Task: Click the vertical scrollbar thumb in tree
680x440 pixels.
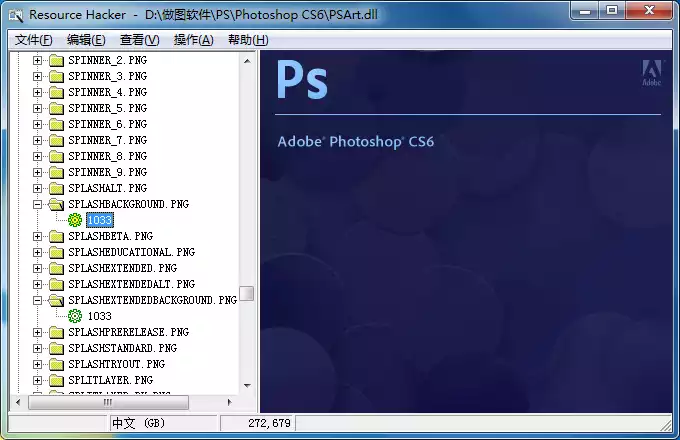Action: [247, 293]
